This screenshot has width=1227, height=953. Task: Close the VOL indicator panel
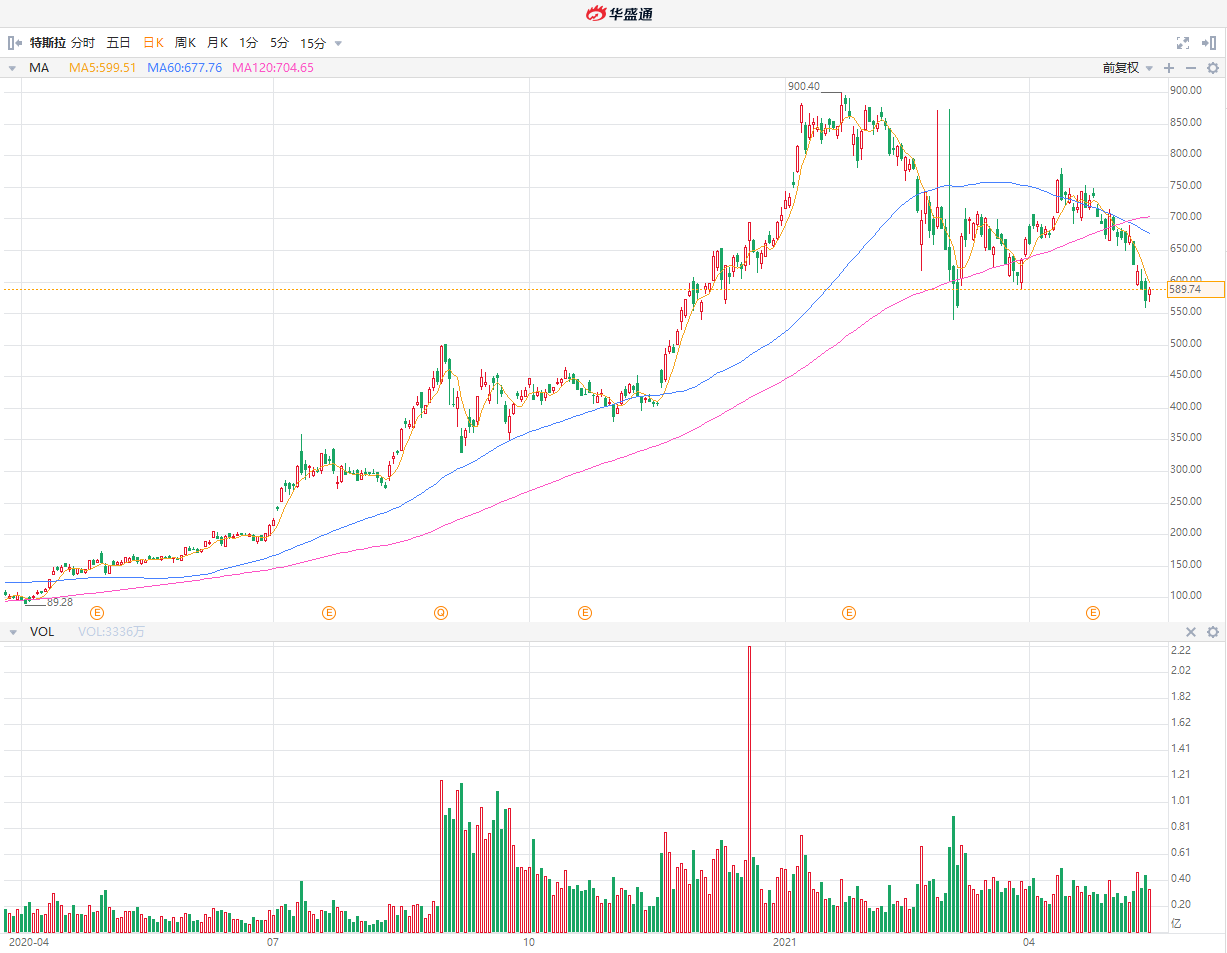click(1191, 632)
